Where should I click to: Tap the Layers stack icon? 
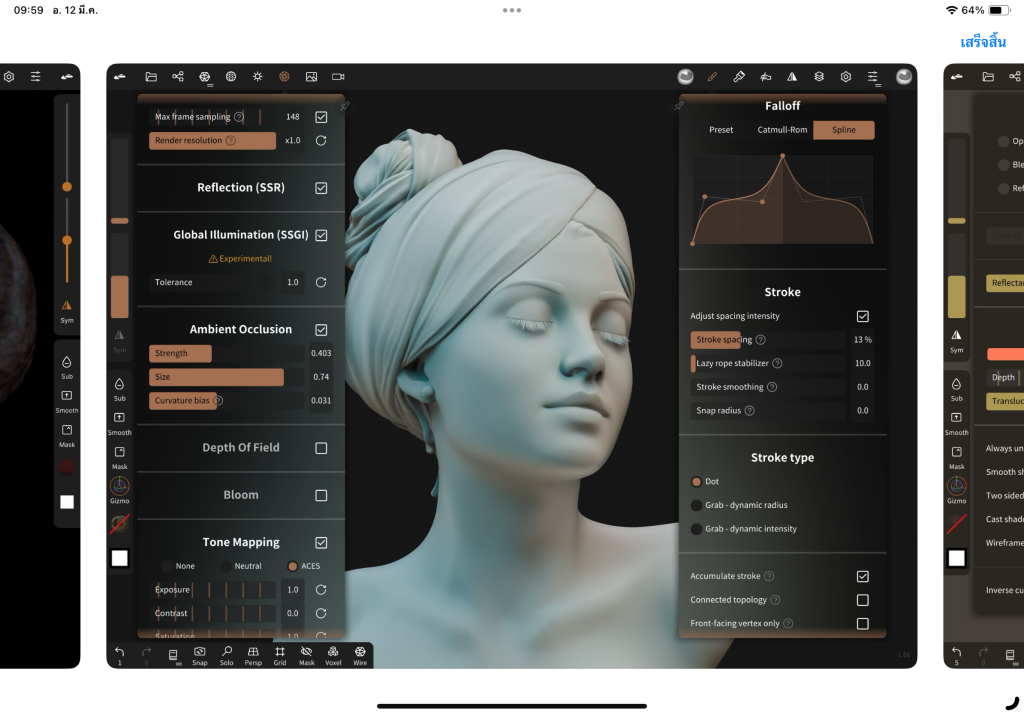click(819, 77)
